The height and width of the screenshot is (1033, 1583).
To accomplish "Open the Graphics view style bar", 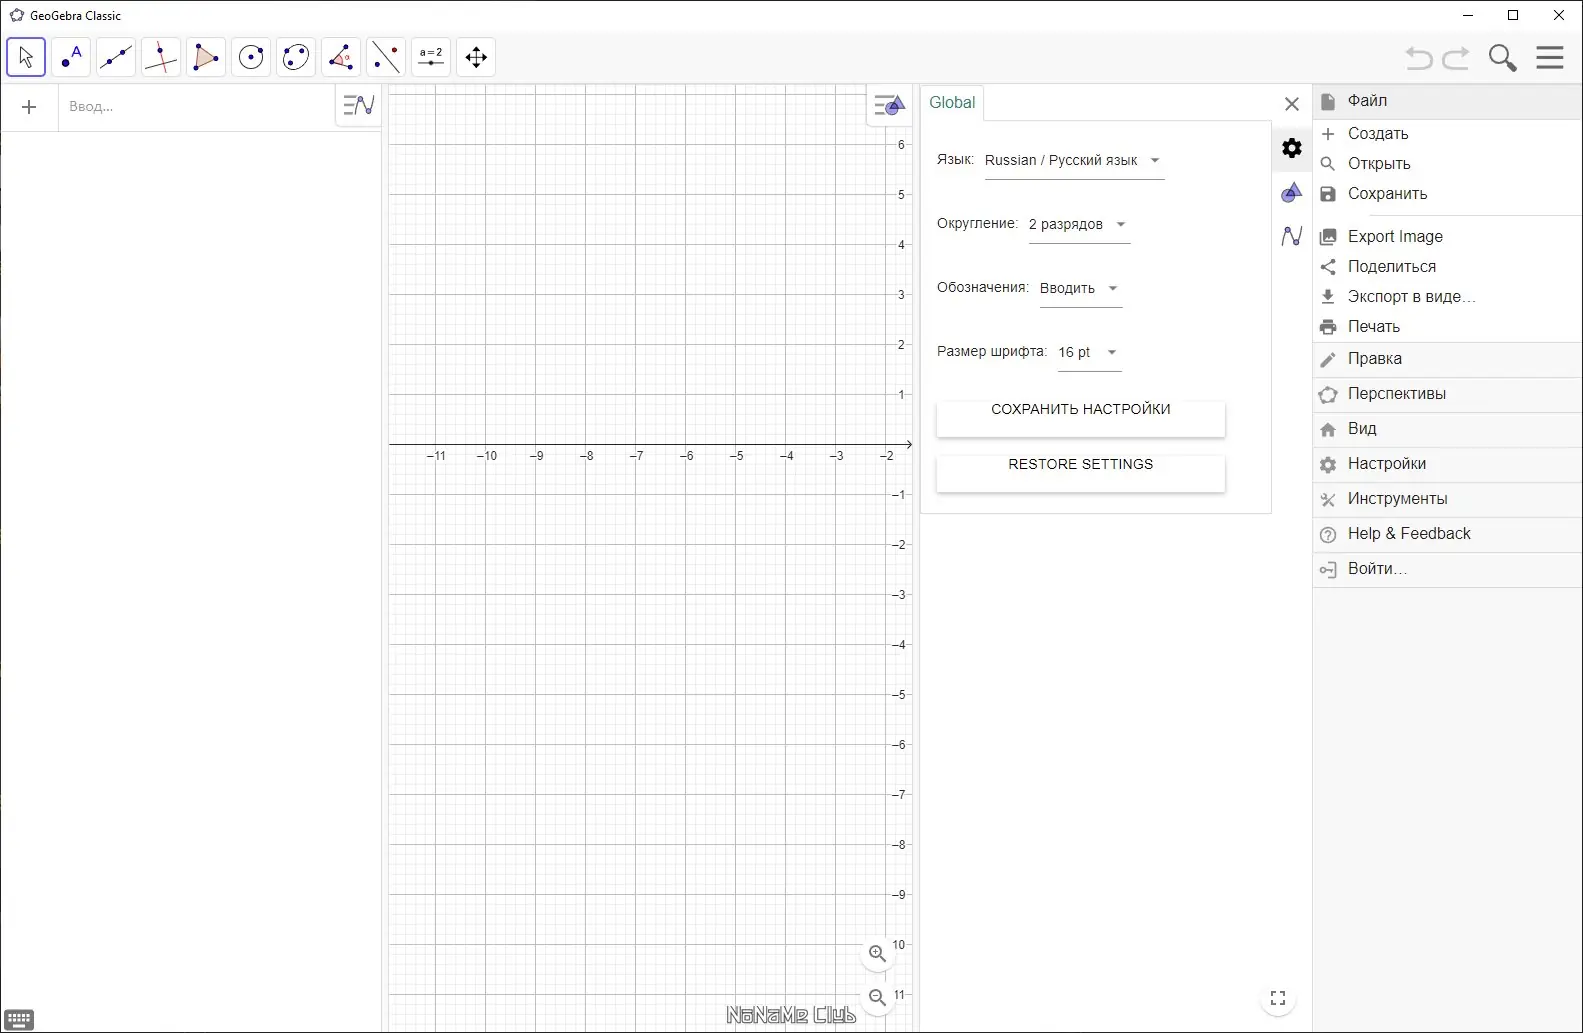I will click(x=889, y=105).
